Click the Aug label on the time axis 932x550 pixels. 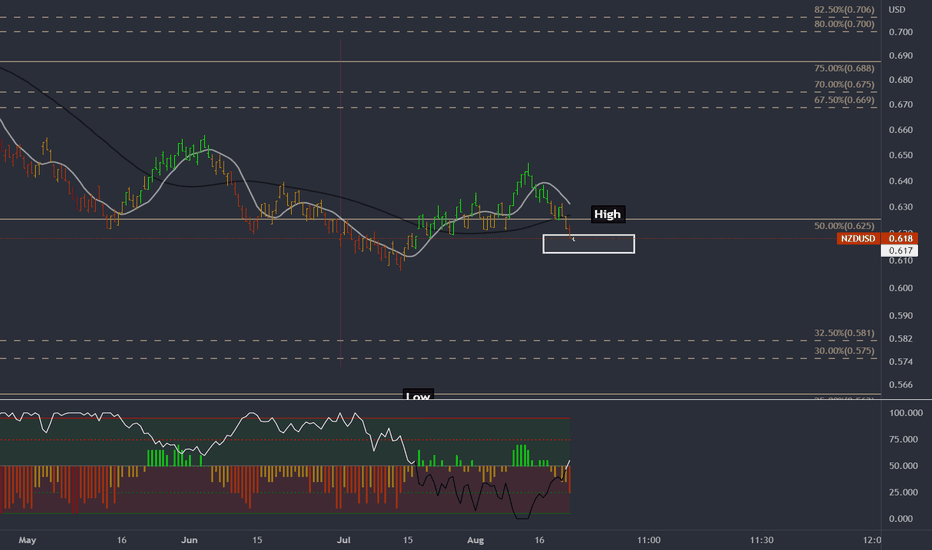tap(476, 540)
